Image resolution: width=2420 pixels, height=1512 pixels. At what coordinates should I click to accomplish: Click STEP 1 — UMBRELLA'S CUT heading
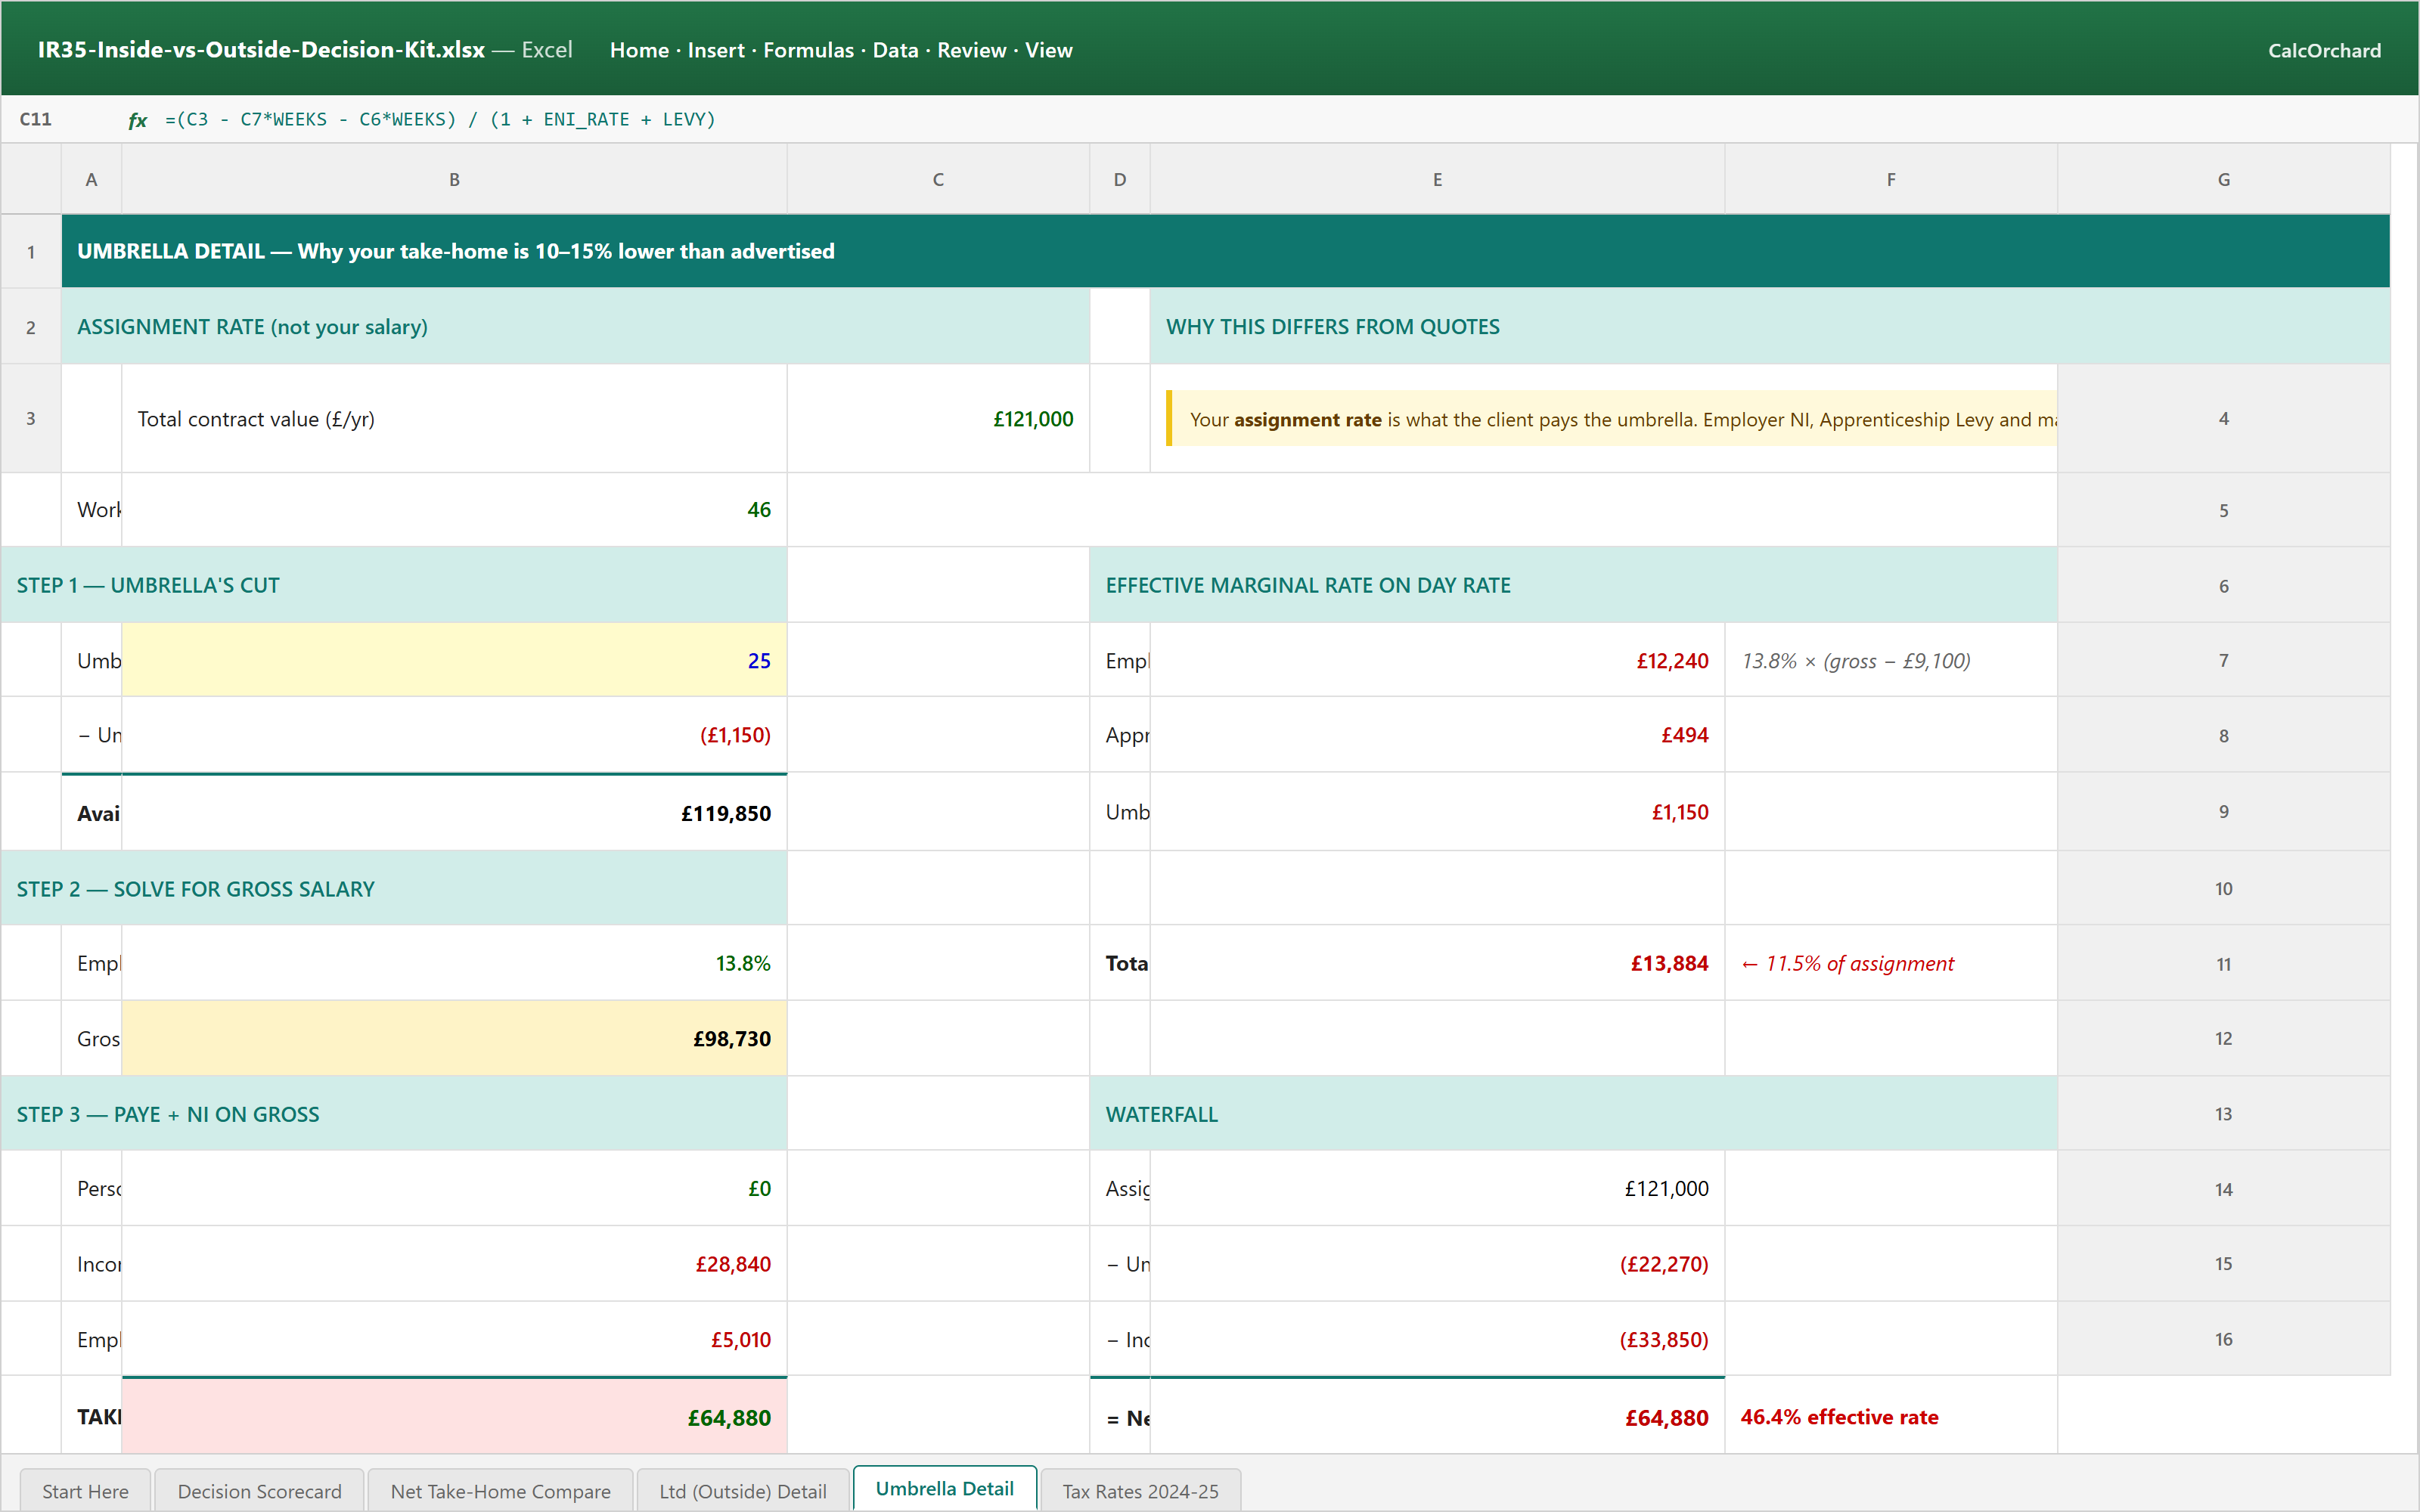394,585
